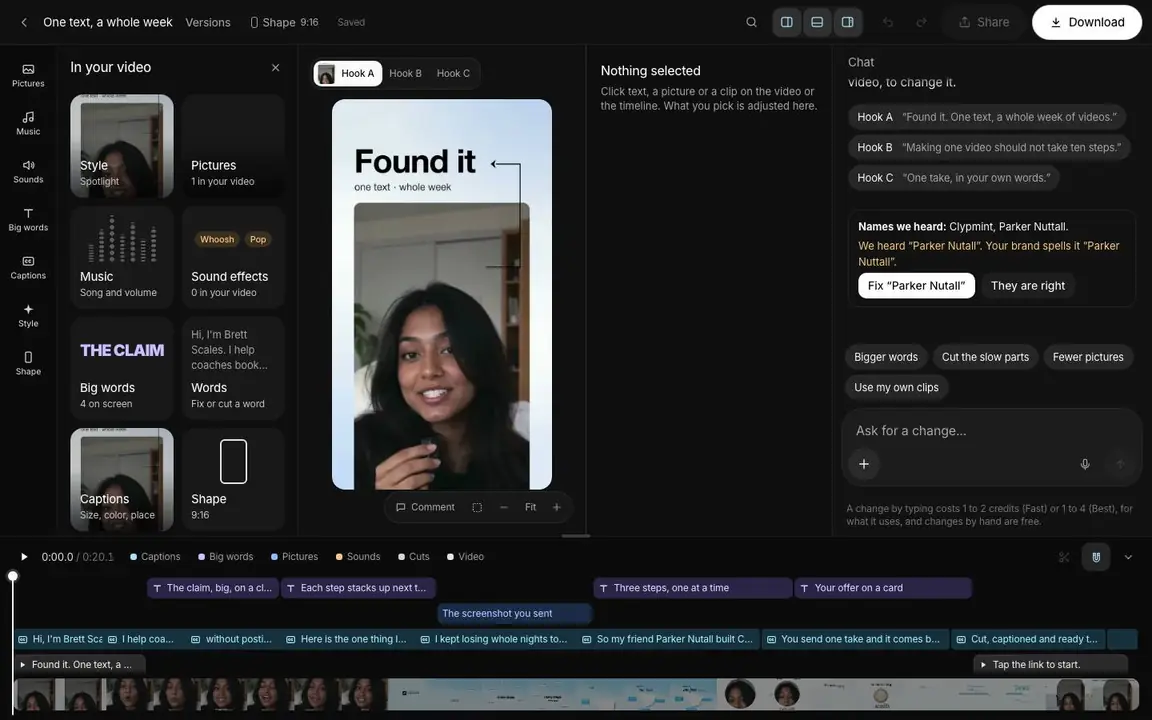Toggle Captions track filter
The width and height of the screenshot is (1152, 720).
[x=155, y=557]
